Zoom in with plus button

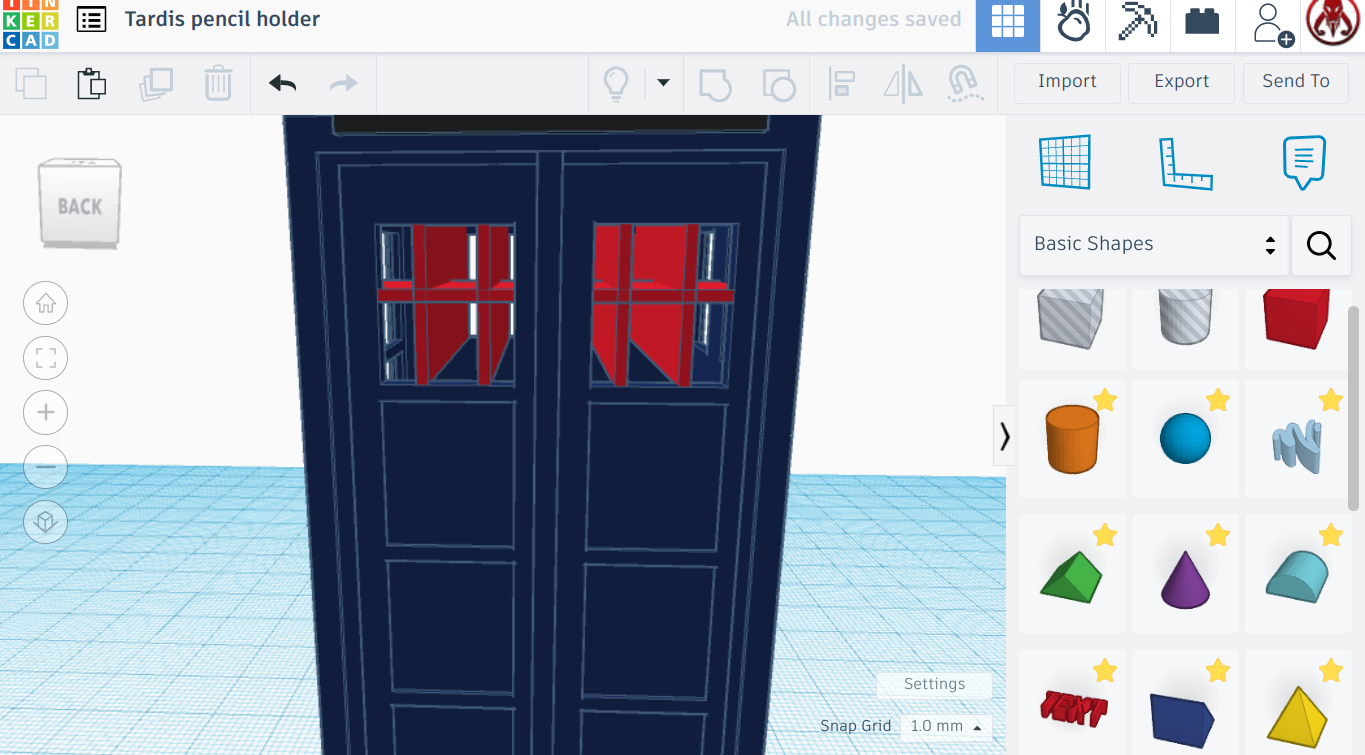pyautogui.click(x=45, y=412)
